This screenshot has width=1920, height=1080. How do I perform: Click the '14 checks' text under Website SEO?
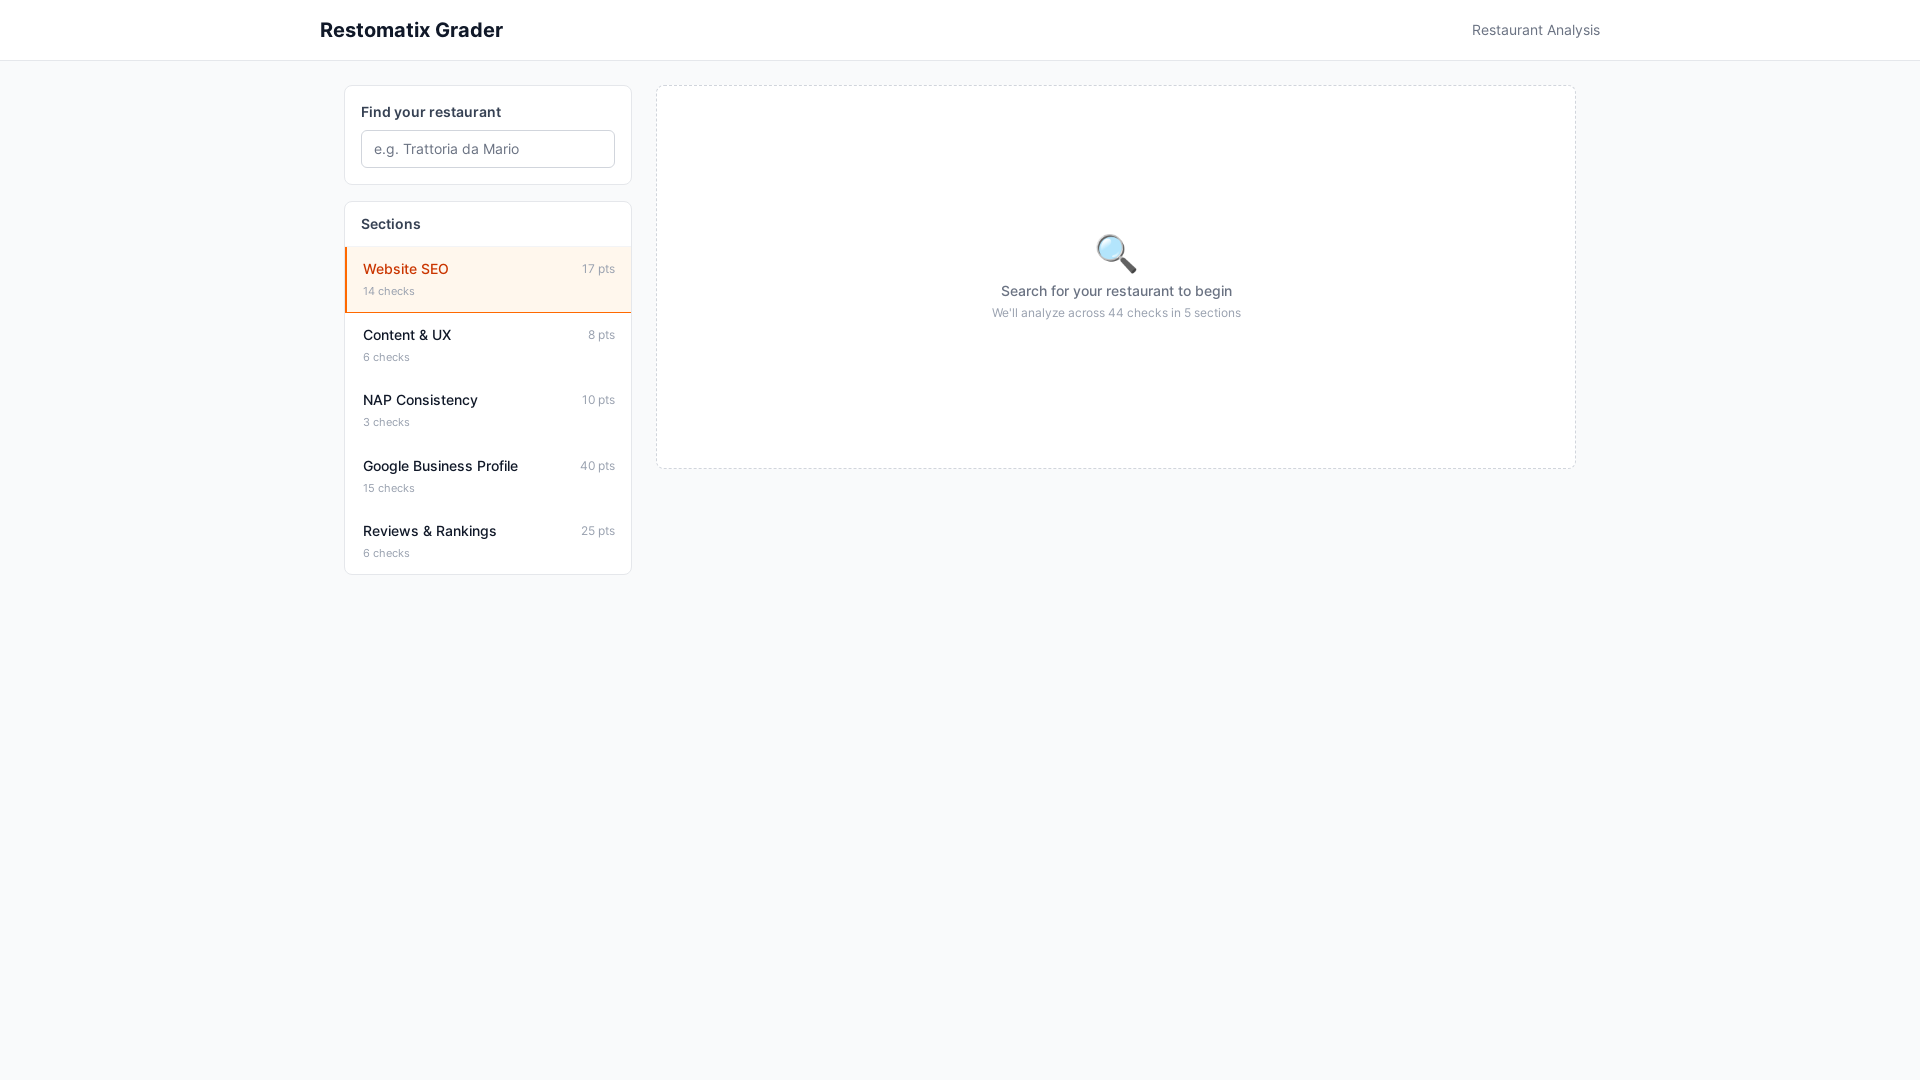(x=389, y=291)
